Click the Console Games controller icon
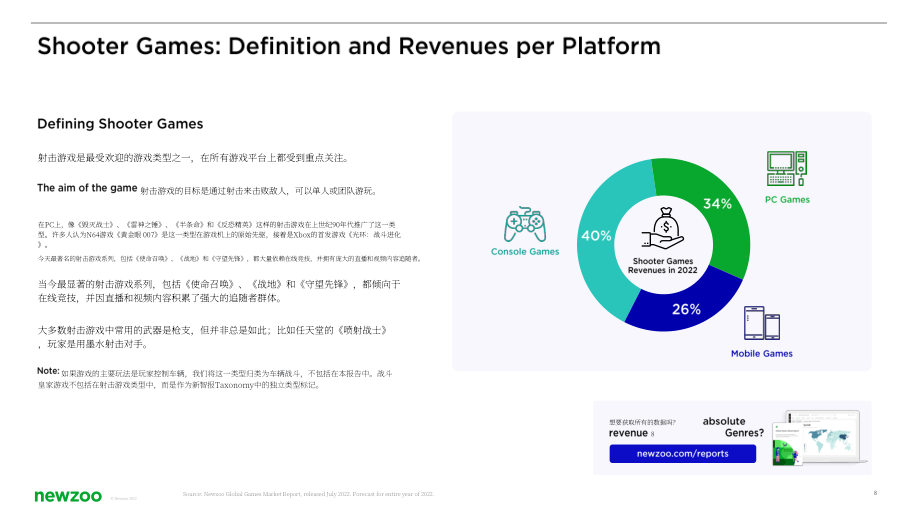Image resolution: width=920 pixels, height=518 pixels. coord(525,224)
